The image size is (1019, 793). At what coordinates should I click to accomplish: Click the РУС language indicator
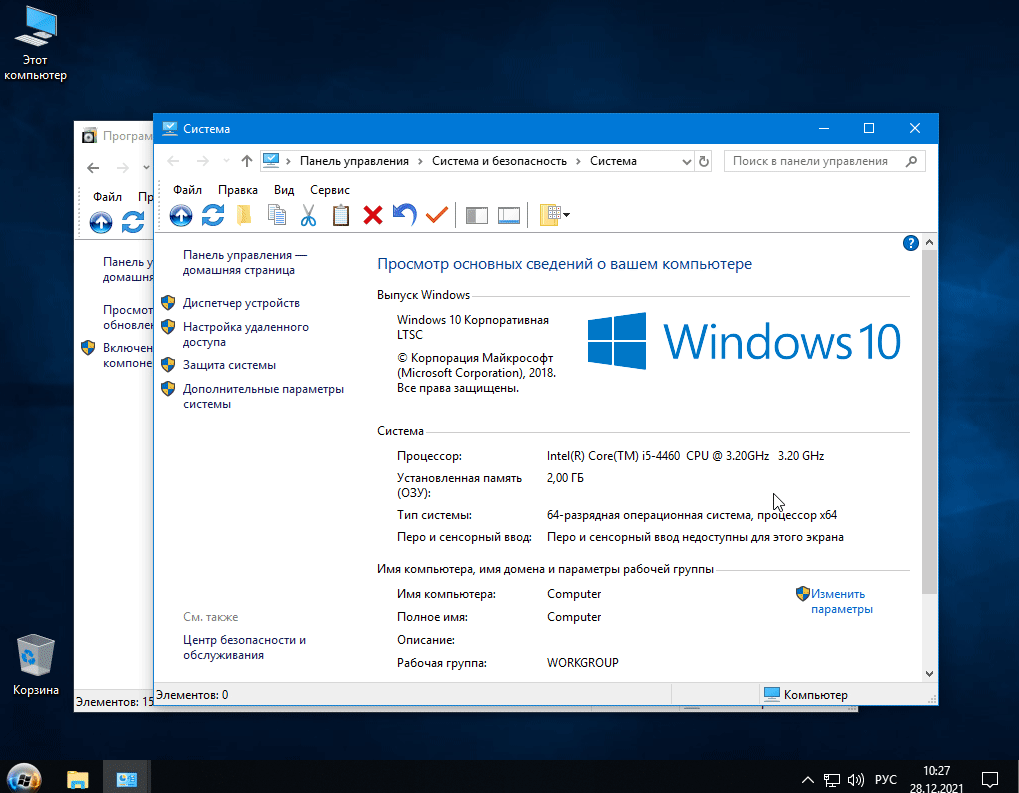click(x=886, y=780)
